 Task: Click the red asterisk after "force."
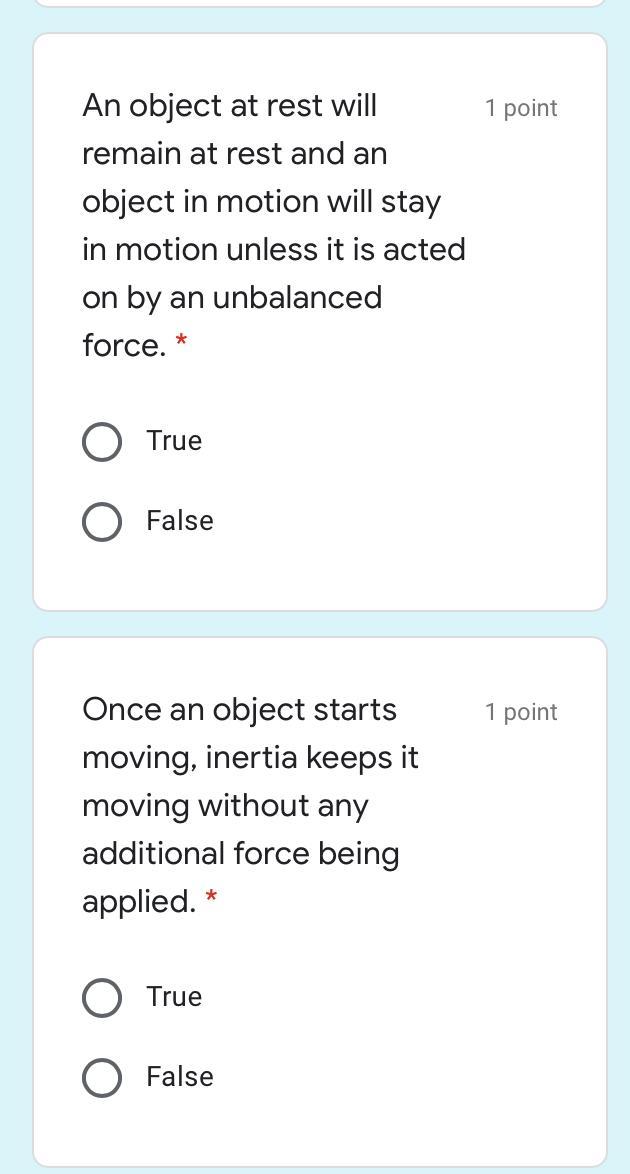[181, 343]
